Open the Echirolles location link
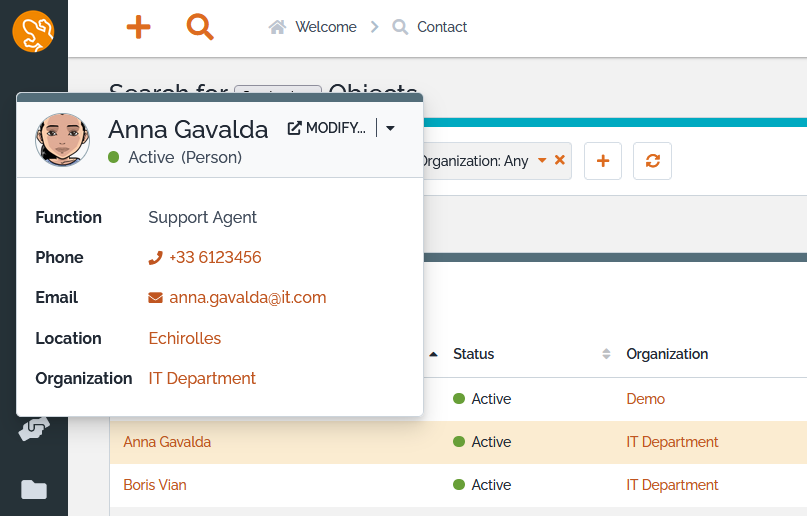The height and width of the screenshot is (516, 807). pos(185,338)
